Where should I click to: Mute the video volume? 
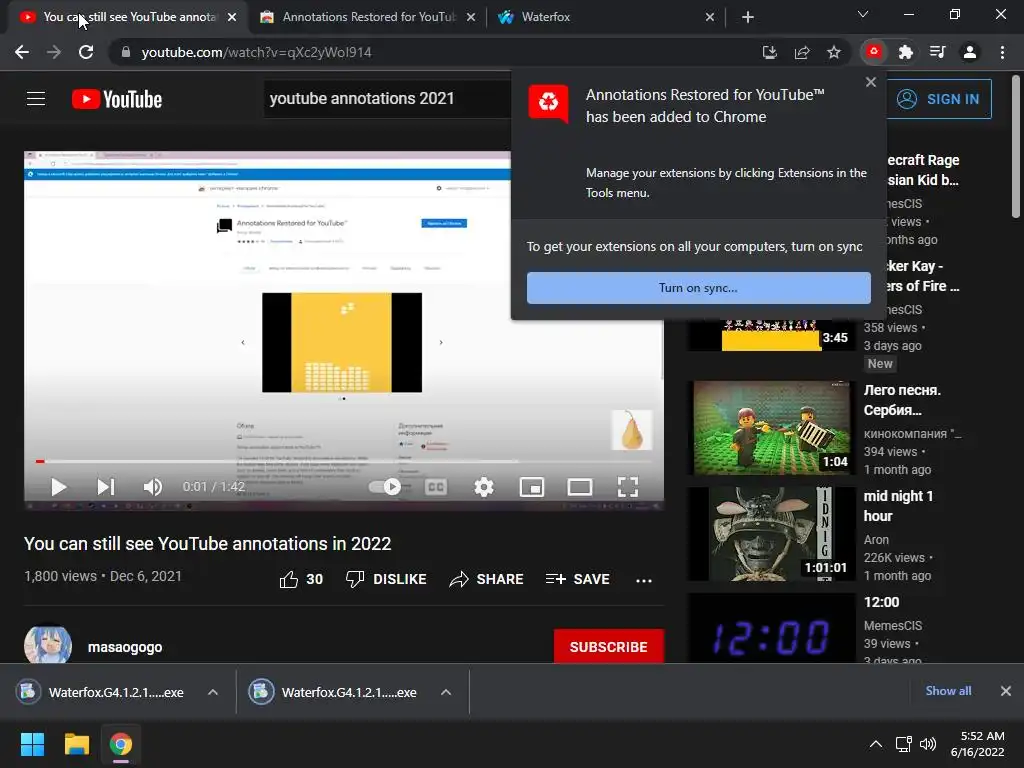pos(153,487)
